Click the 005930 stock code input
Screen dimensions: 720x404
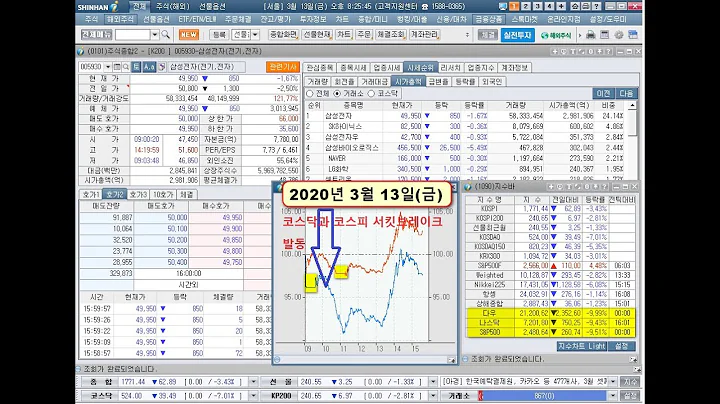91,67
